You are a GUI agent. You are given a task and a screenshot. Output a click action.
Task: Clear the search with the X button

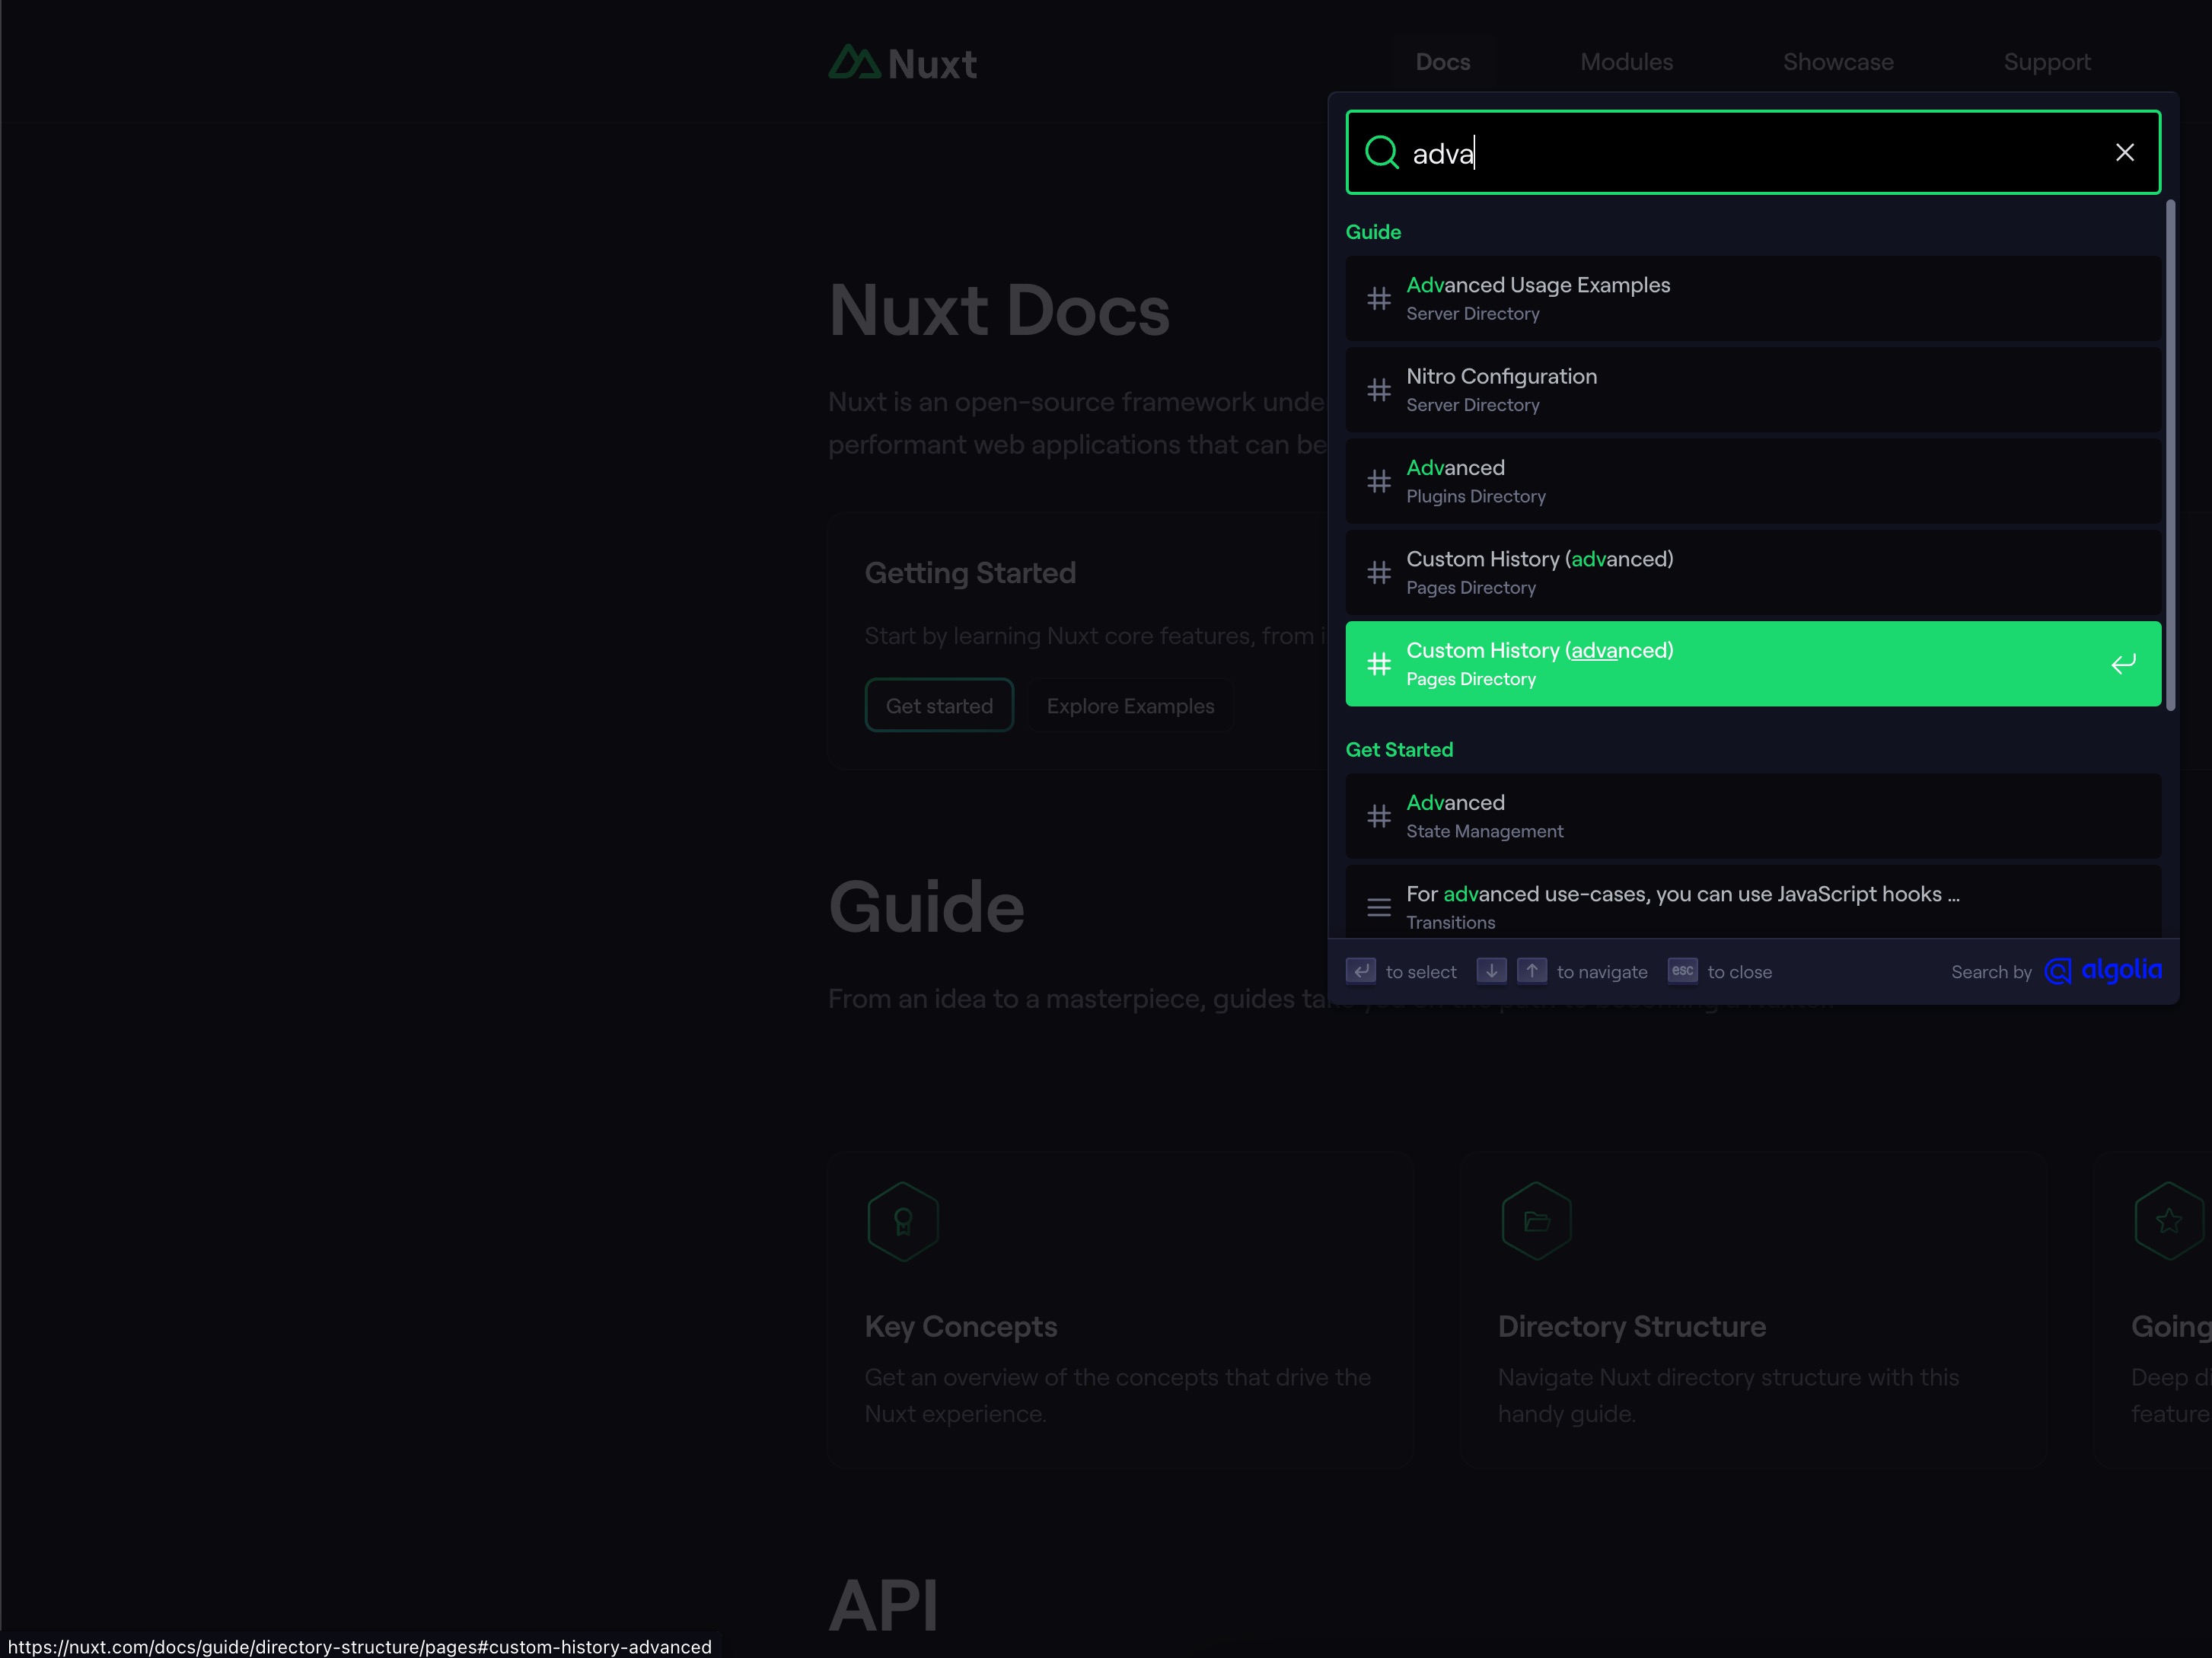(x=2125, y=152)
